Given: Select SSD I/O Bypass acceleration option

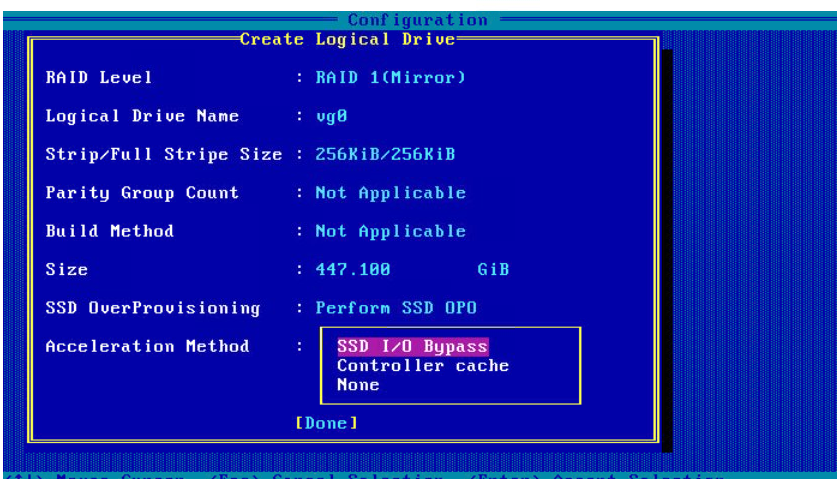Looking at the screenshot, I should 413,347.
